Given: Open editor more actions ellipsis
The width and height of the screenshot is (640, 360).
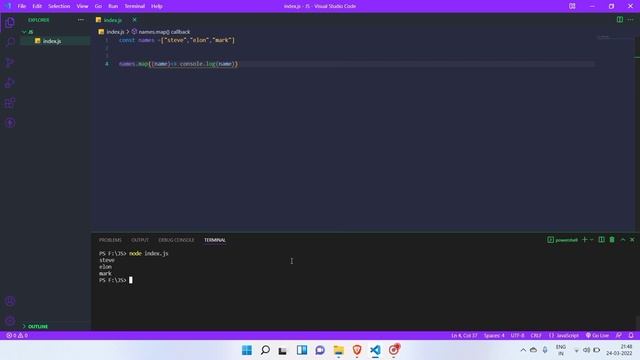Looking at the screenshot, I should click(x=631, y=20).
